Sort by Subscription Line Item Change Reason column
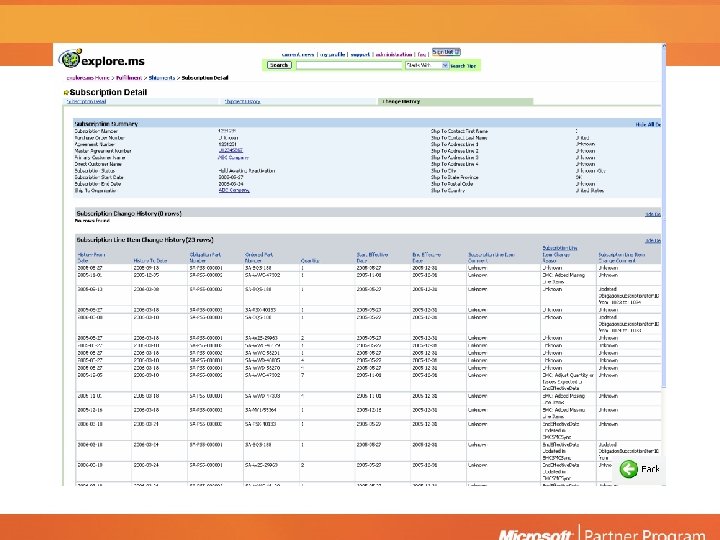Image resolution: width=720 pixels, height=540 pixels. (x=560, y=254)
